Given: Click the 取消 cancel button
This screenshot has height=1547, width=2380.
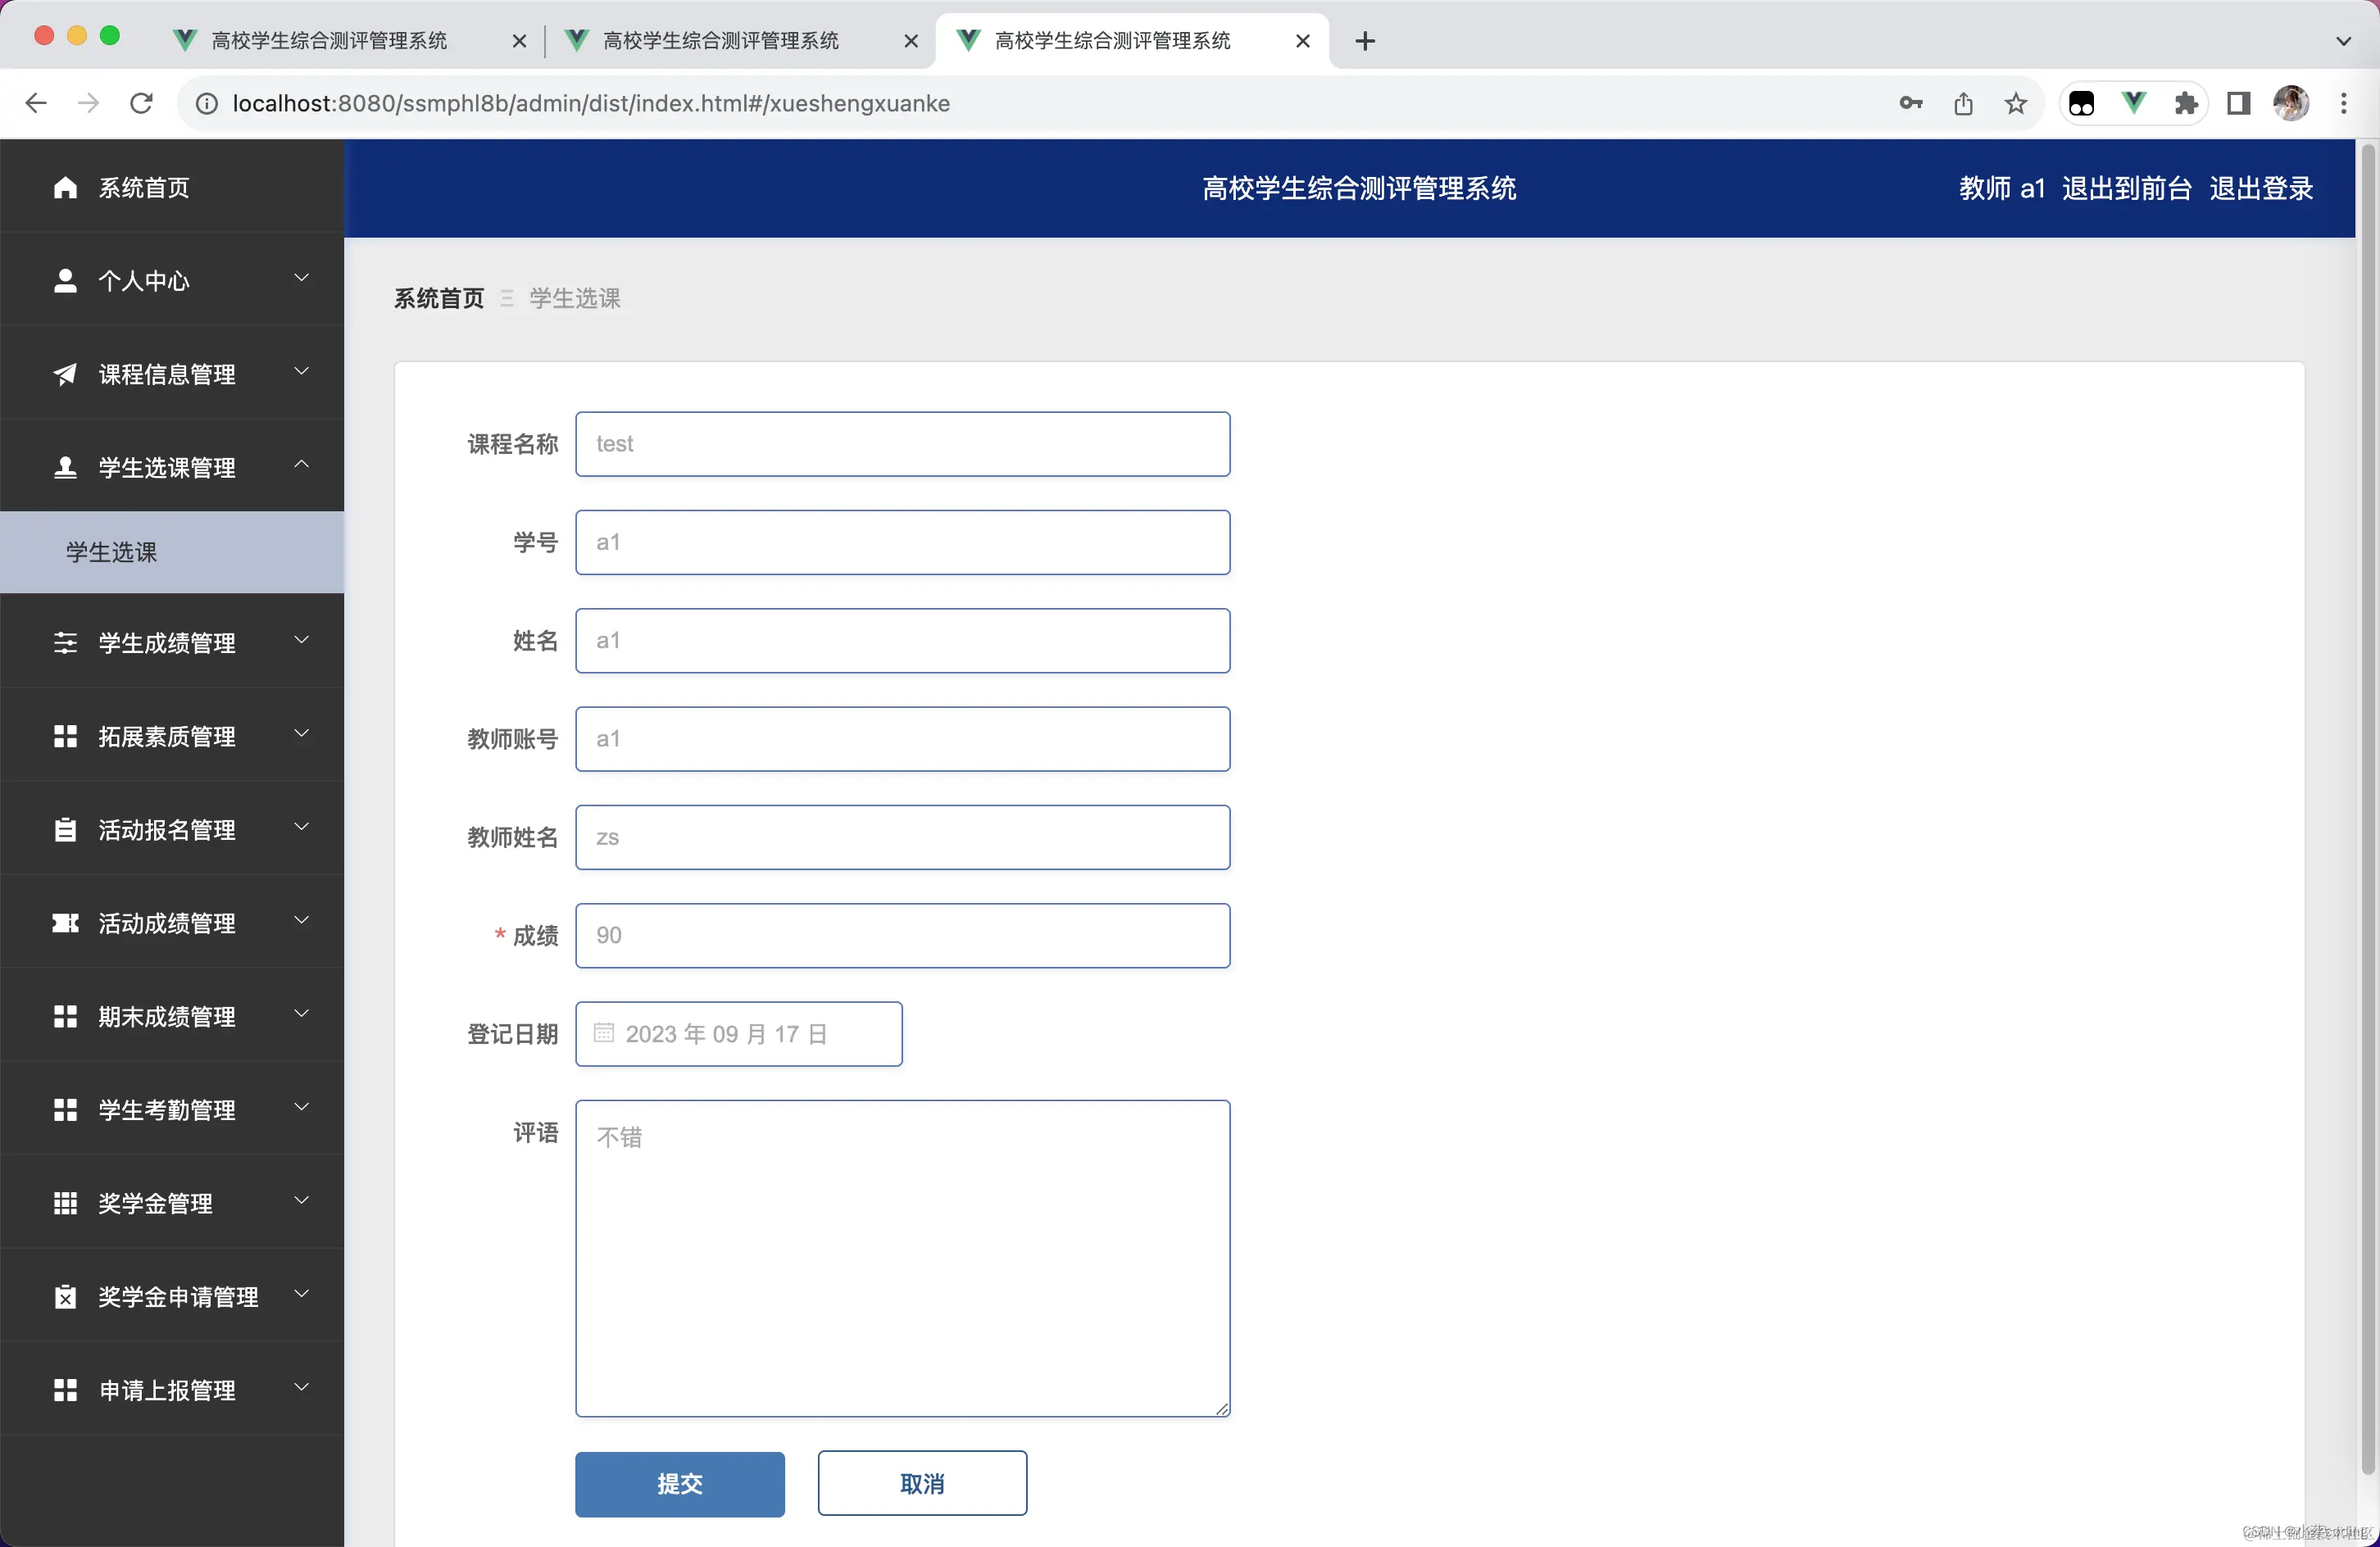Looking at the screenshot, I should (x=922, y=1484).
